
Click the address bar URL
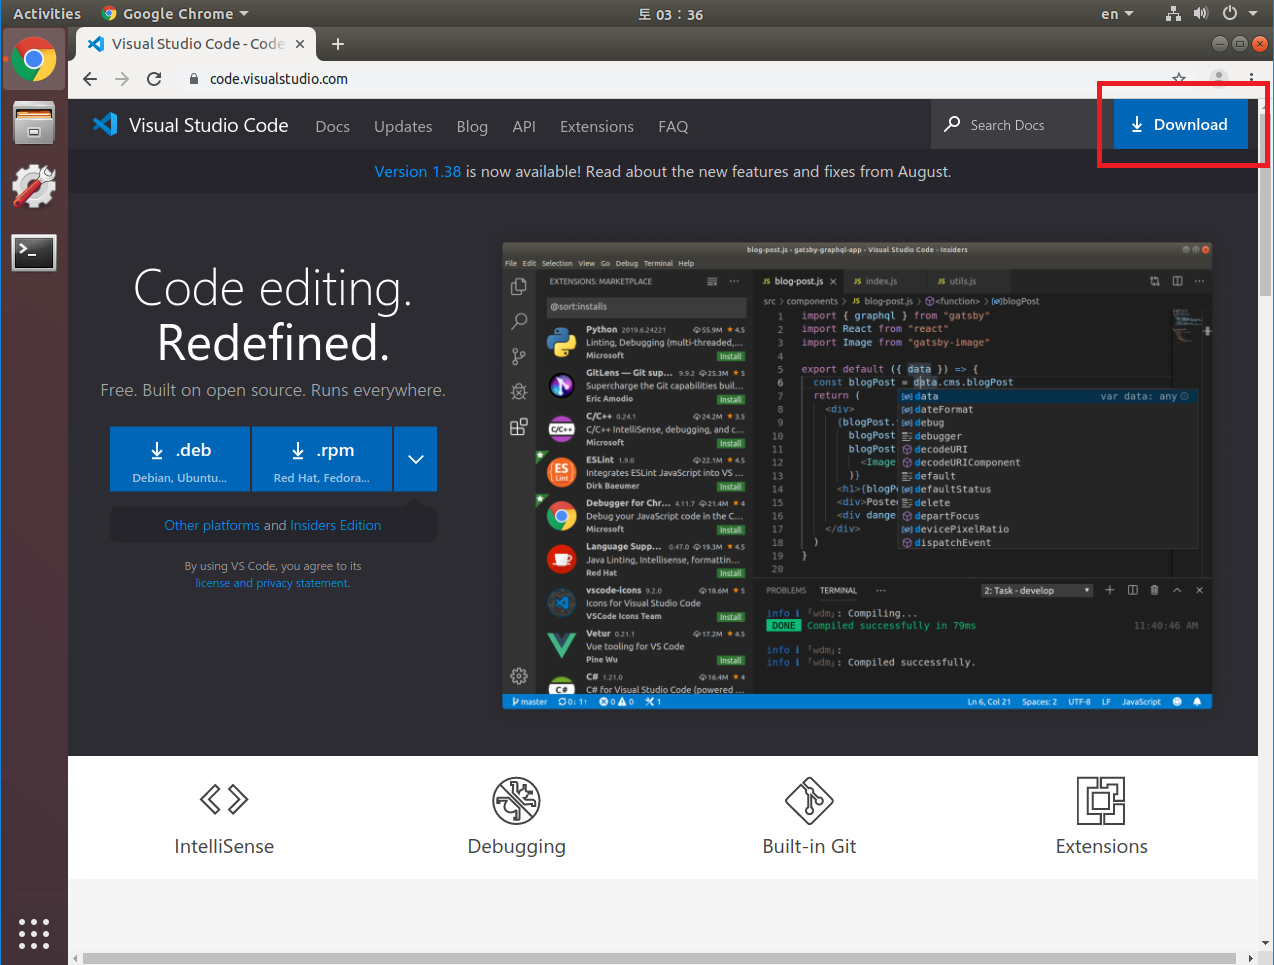tap(279, 79)
